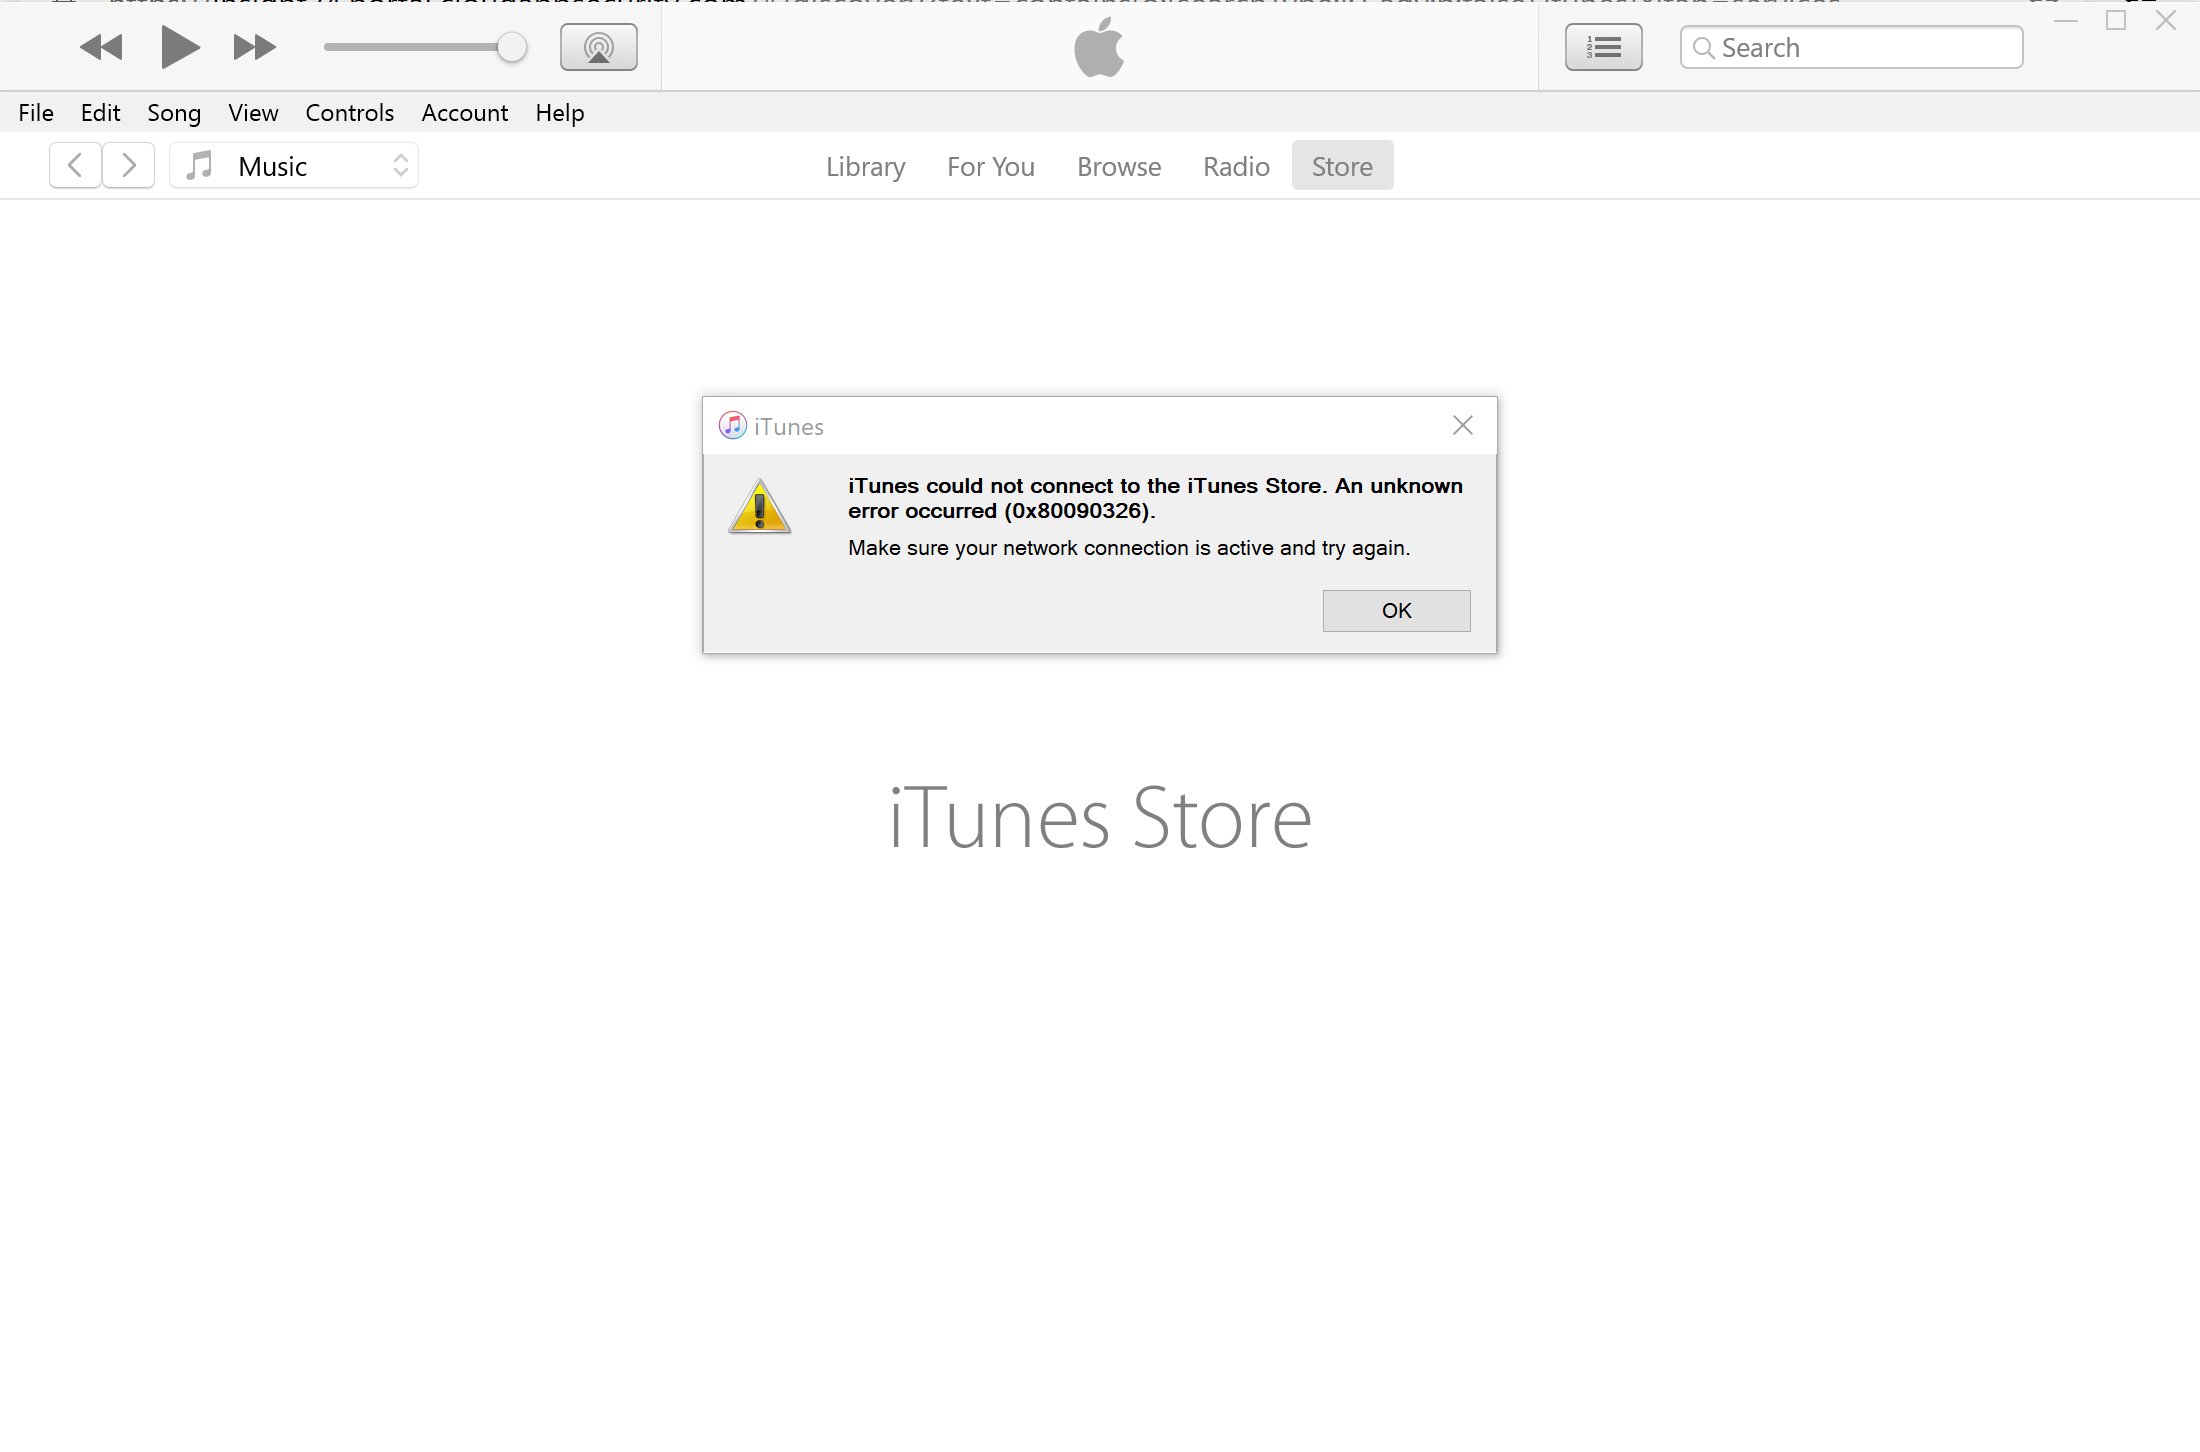The image size is (2200, 1452).
Task: Skip forward with the fast-forward button
Action: coord(254,47)
